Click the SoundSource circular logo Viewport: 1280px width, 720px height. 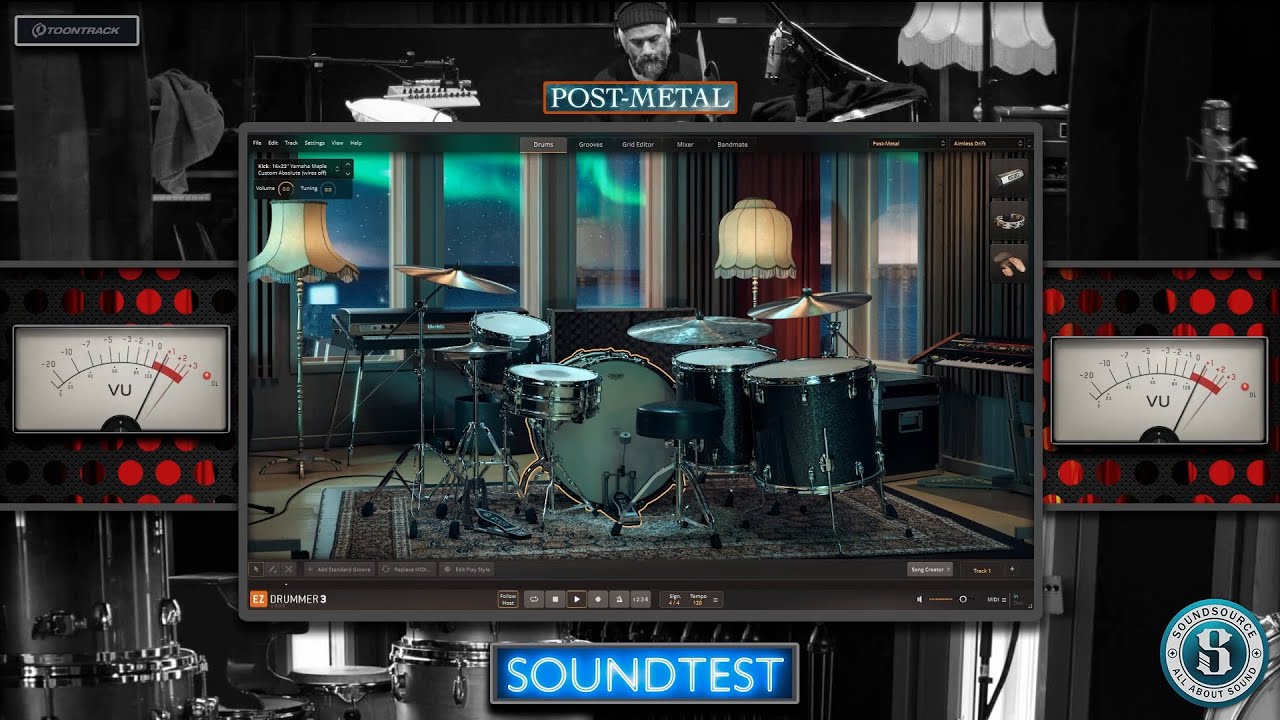pyautogui.click(x=1213, y=652)
